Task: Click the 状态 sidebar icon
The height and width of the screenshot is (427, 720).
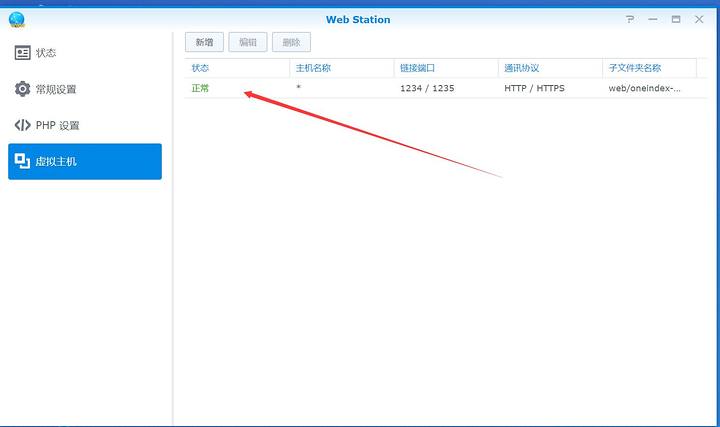Action: click(x=22, y=53)
